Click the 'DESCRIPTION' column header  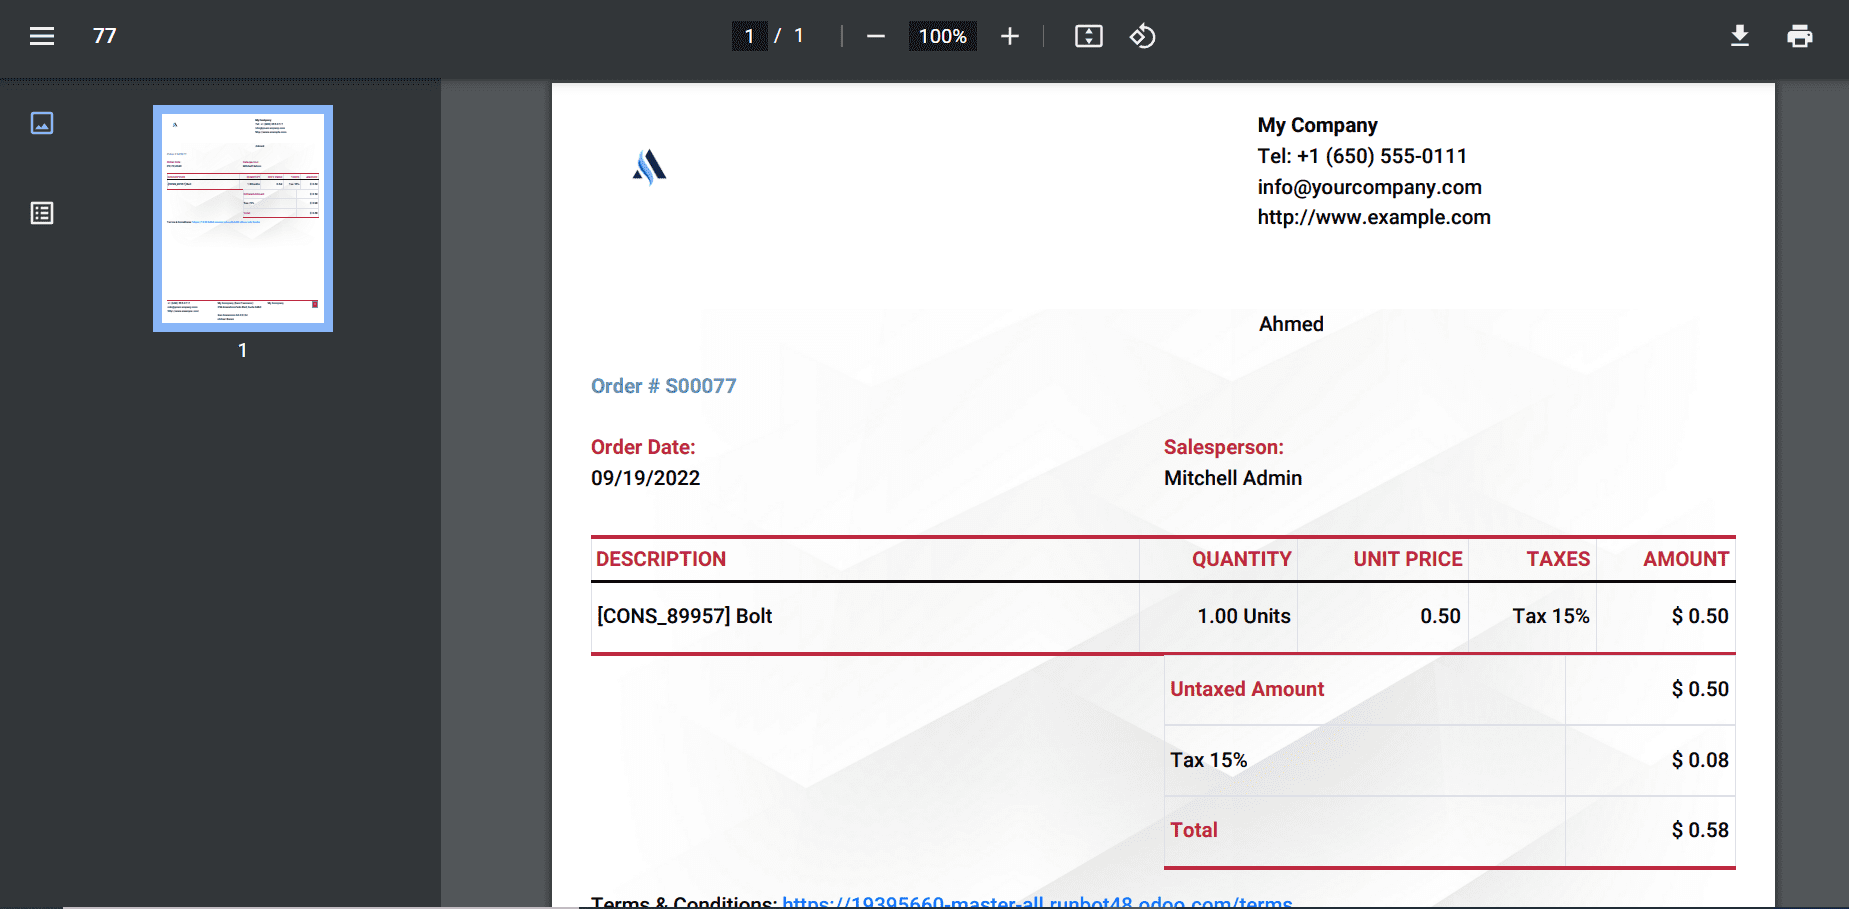(x=661, y=559)
